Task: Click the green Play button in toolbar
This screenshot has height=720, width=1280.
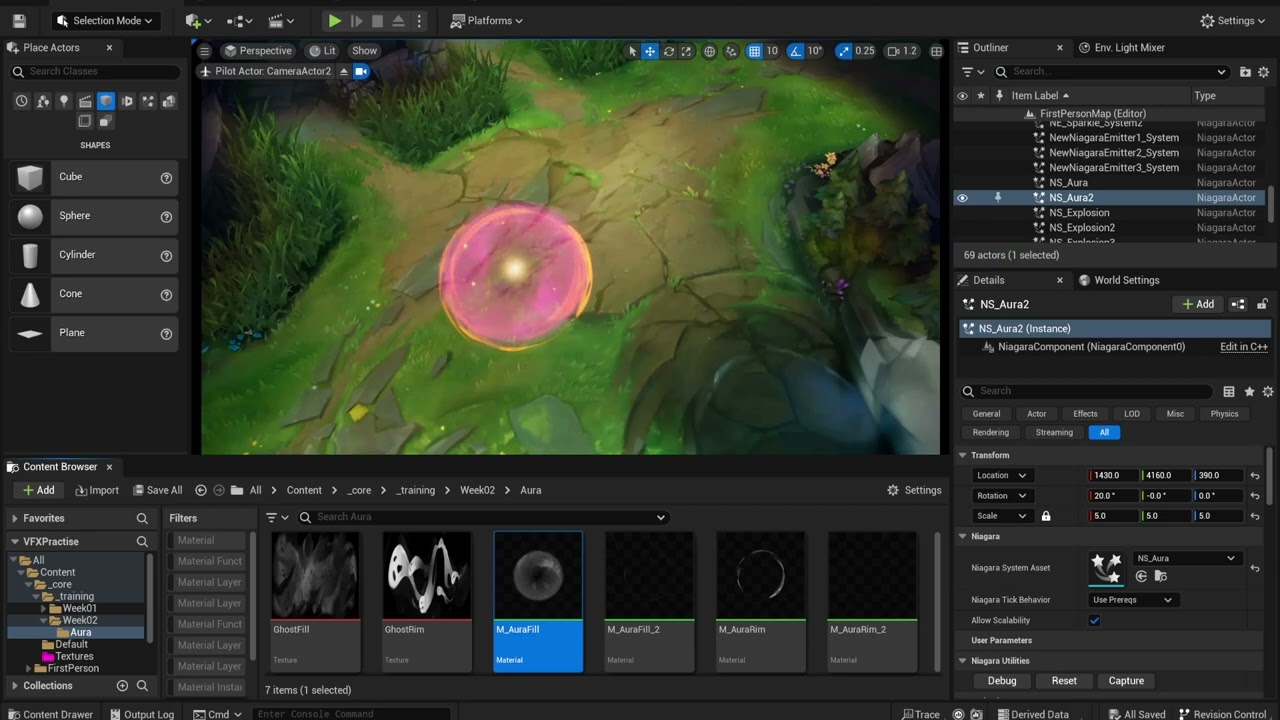Action: click(335, 21)
